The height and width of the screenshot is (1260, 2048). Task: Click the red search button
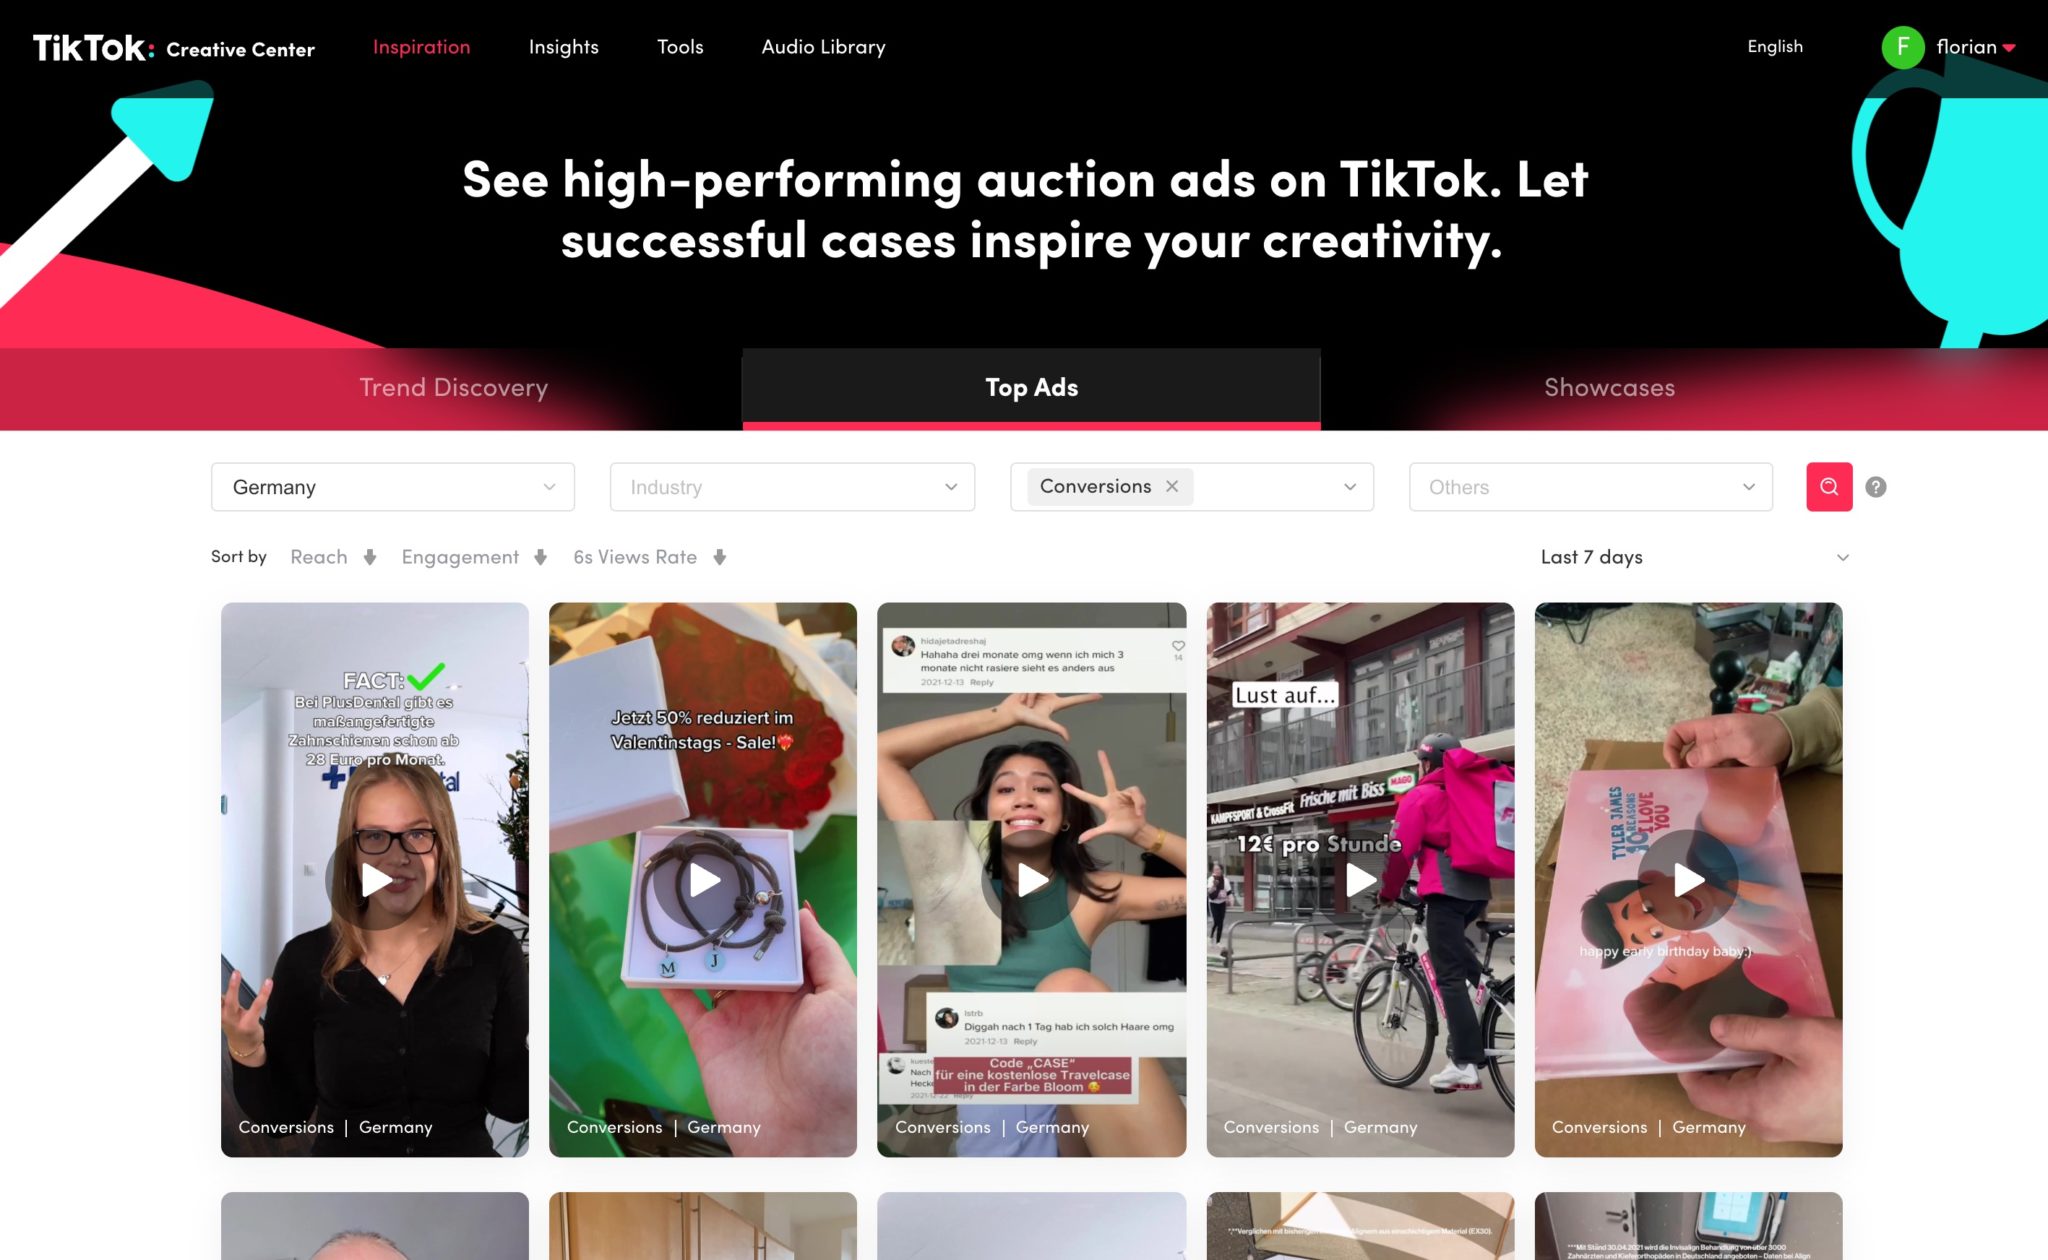coord(1828,487)
